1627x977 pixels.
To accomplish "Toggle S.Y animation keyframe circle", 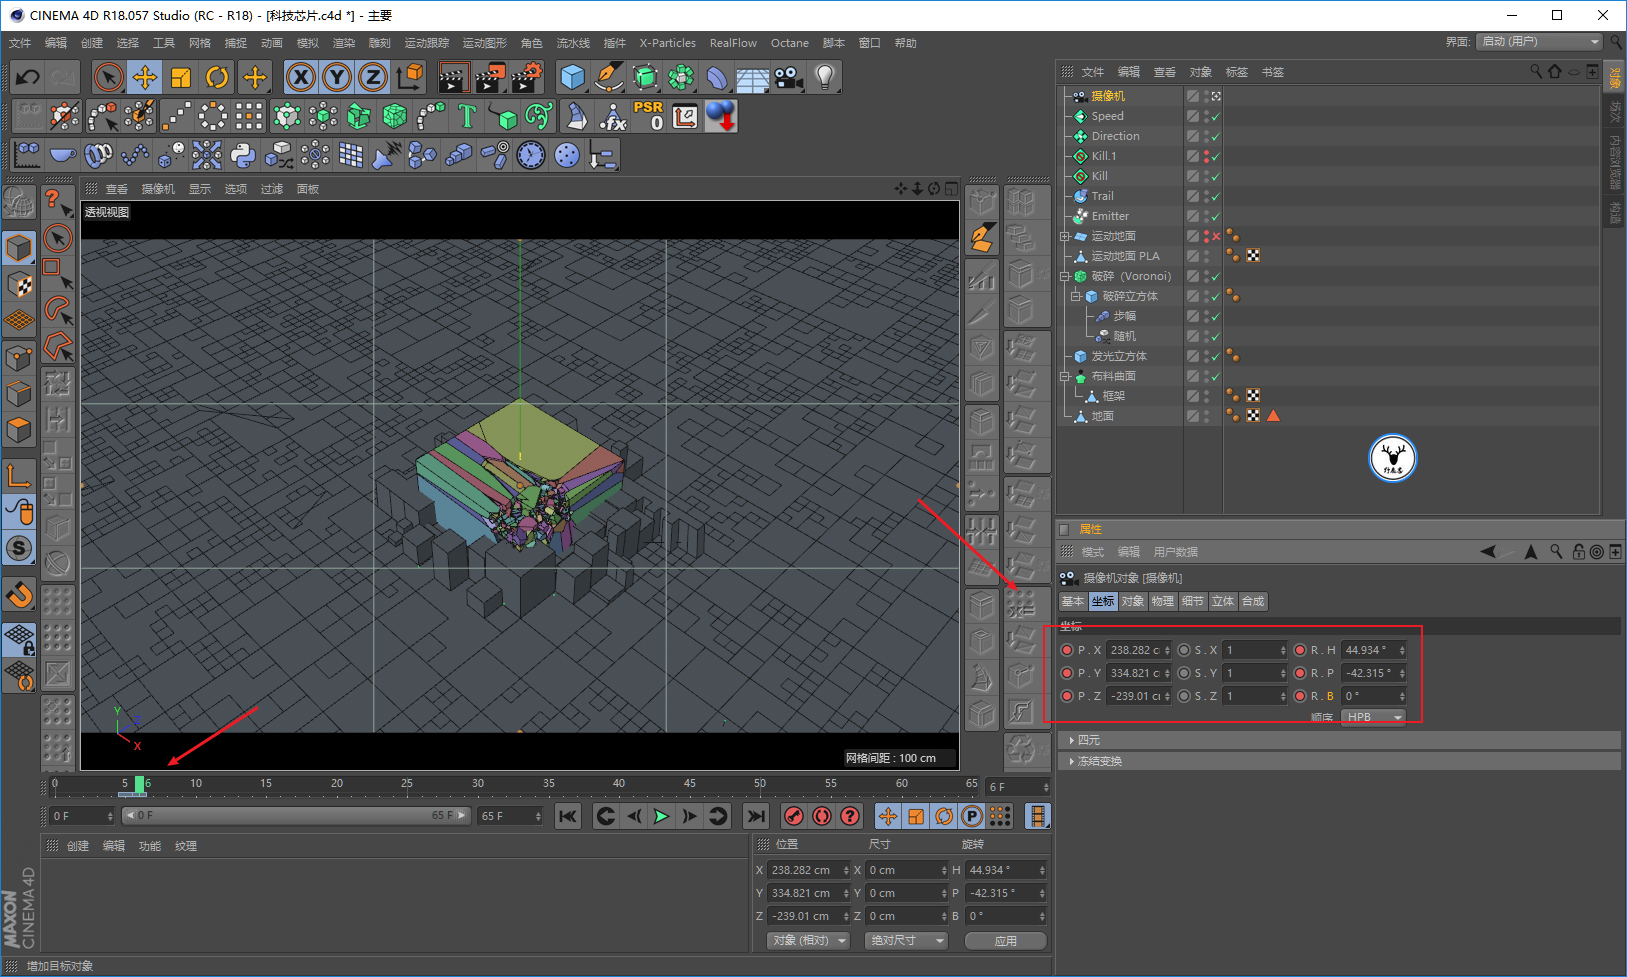I will tap(1184, 673).
